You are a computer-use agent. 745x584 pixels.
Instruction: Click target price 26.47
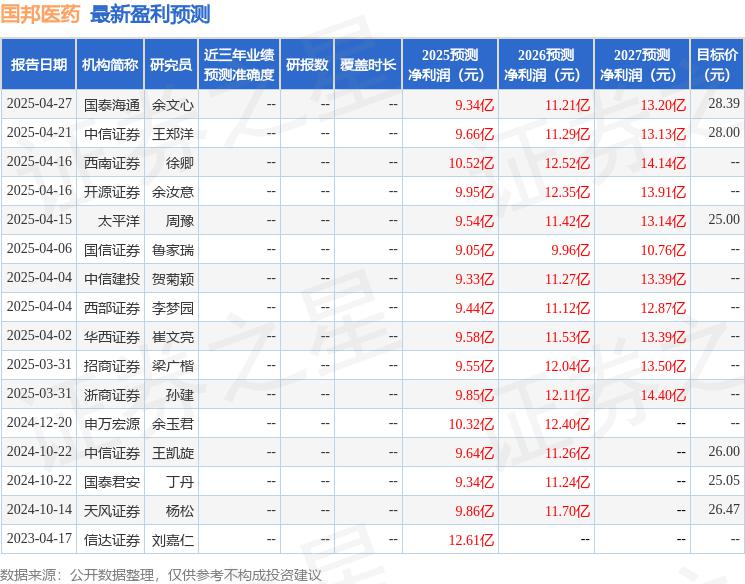pos(724,509)
